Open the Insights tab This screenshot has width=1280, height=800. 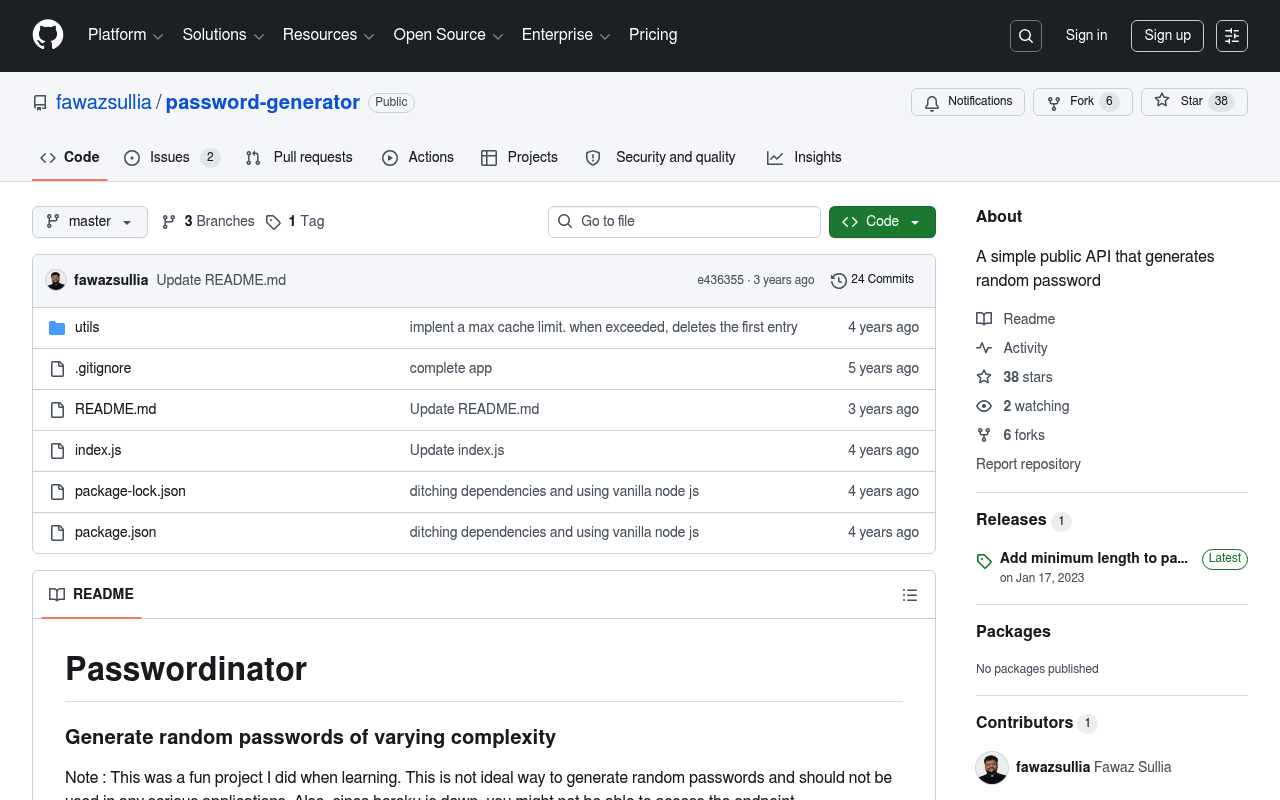tap(804, 157)
